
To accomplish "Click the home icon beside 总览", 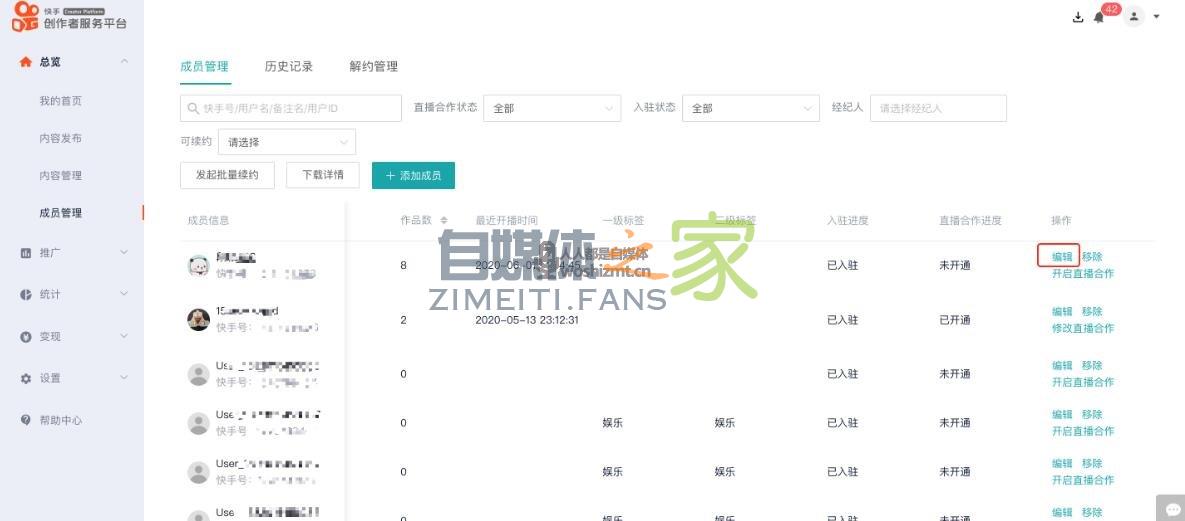I will tap(26, 62).
